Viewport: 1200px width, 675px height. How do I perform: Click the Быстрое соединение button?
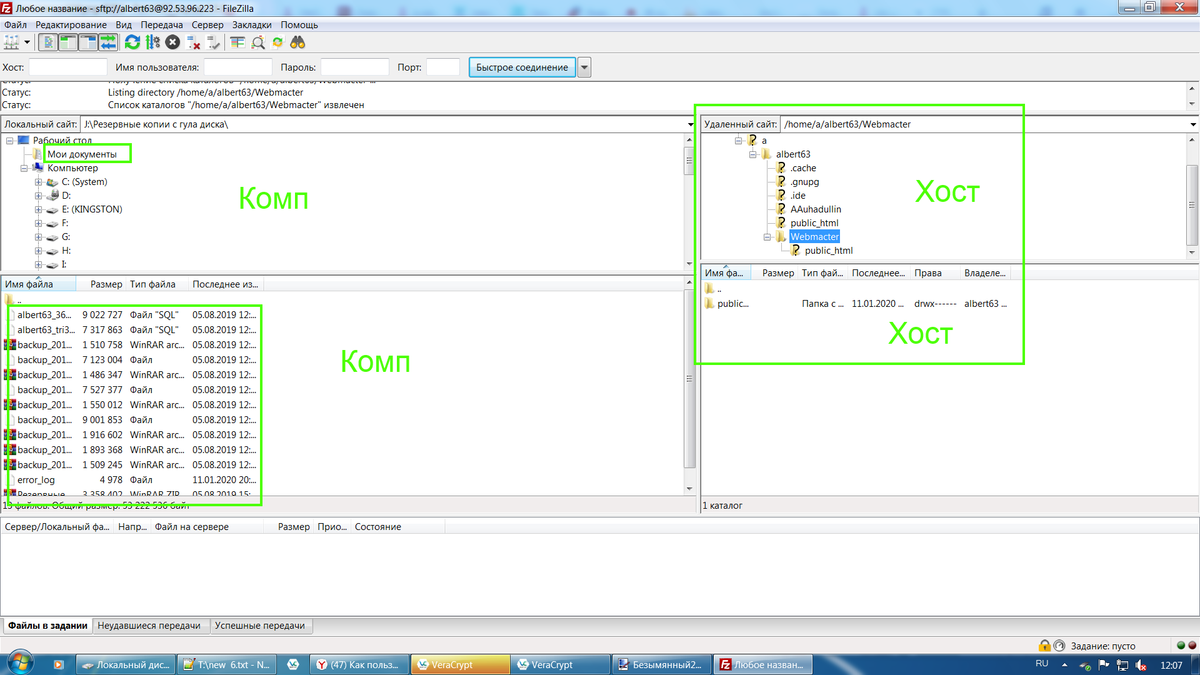[x=522, y=67]
